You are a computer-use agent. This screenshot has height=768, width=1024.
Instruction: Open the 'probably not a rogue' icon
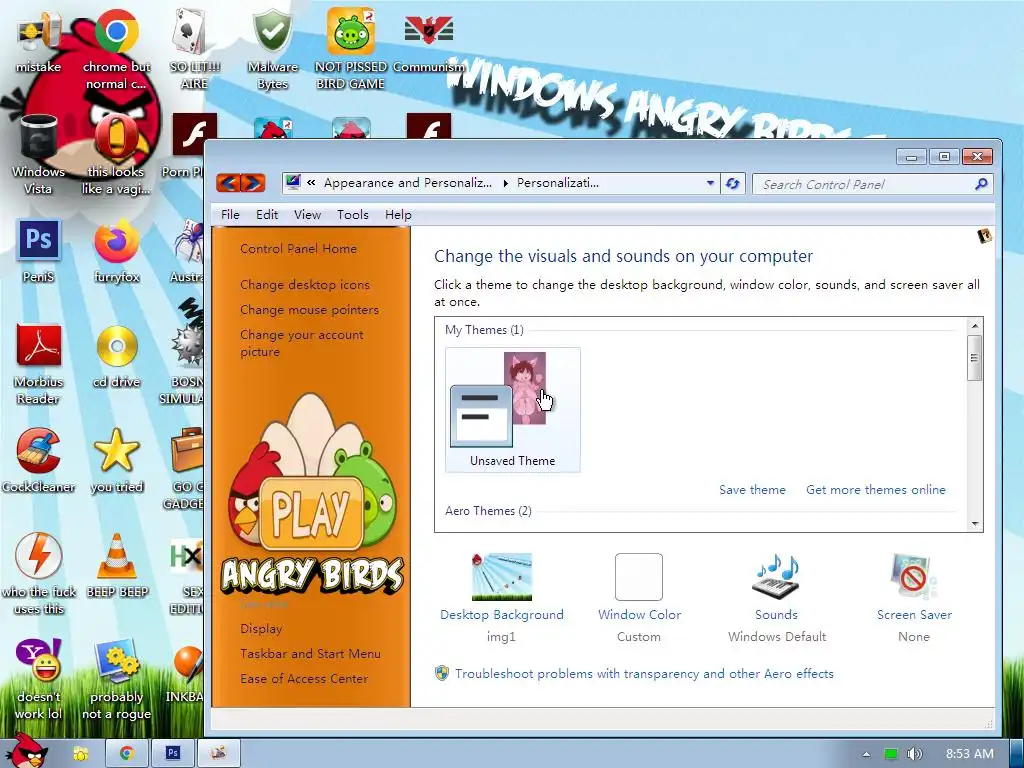pos(116,679)
